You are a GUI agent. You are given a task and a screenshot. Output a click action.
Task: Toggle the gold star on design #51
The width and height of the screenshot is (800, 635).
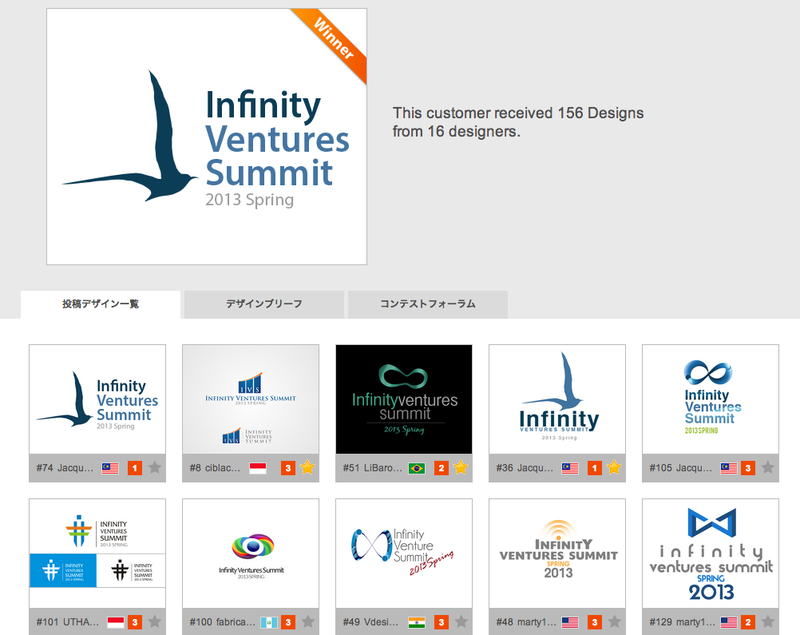pyautogui.click(x=461, y=468)
